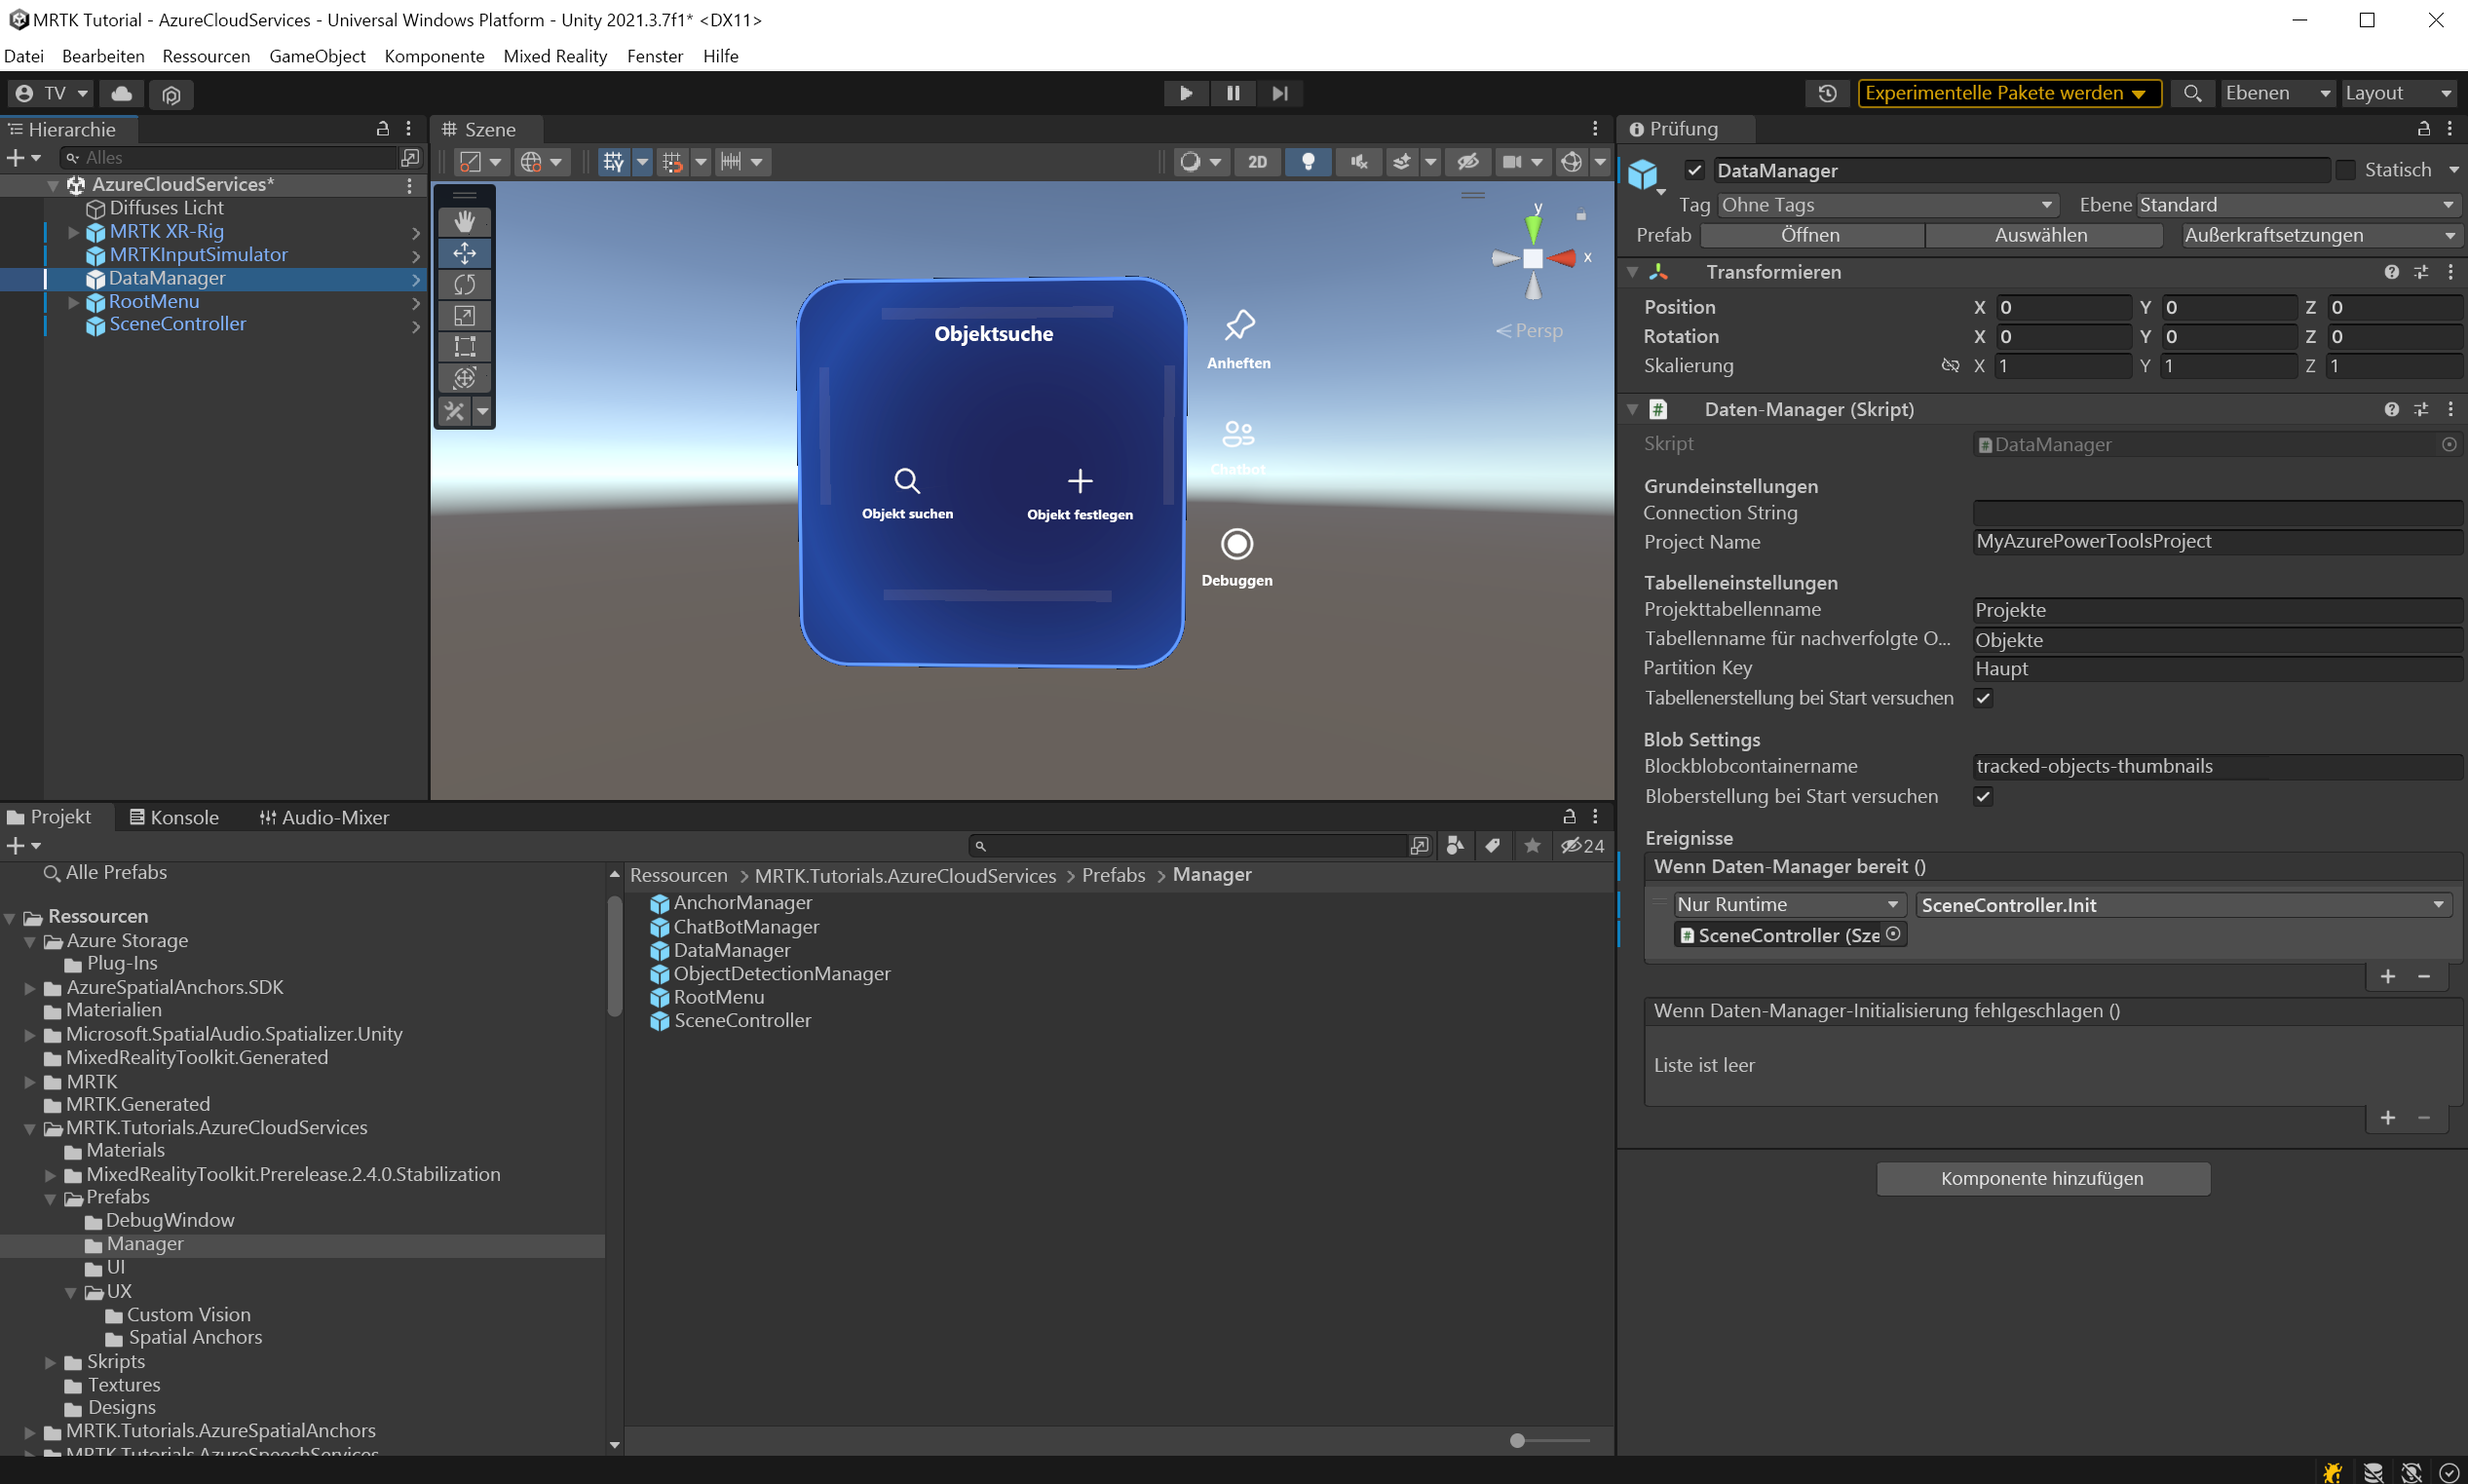The width and height of the screenshot is (2468, 1484).
Task: Toggle scene lighting in the Scene view
Action: (1308, 161)
